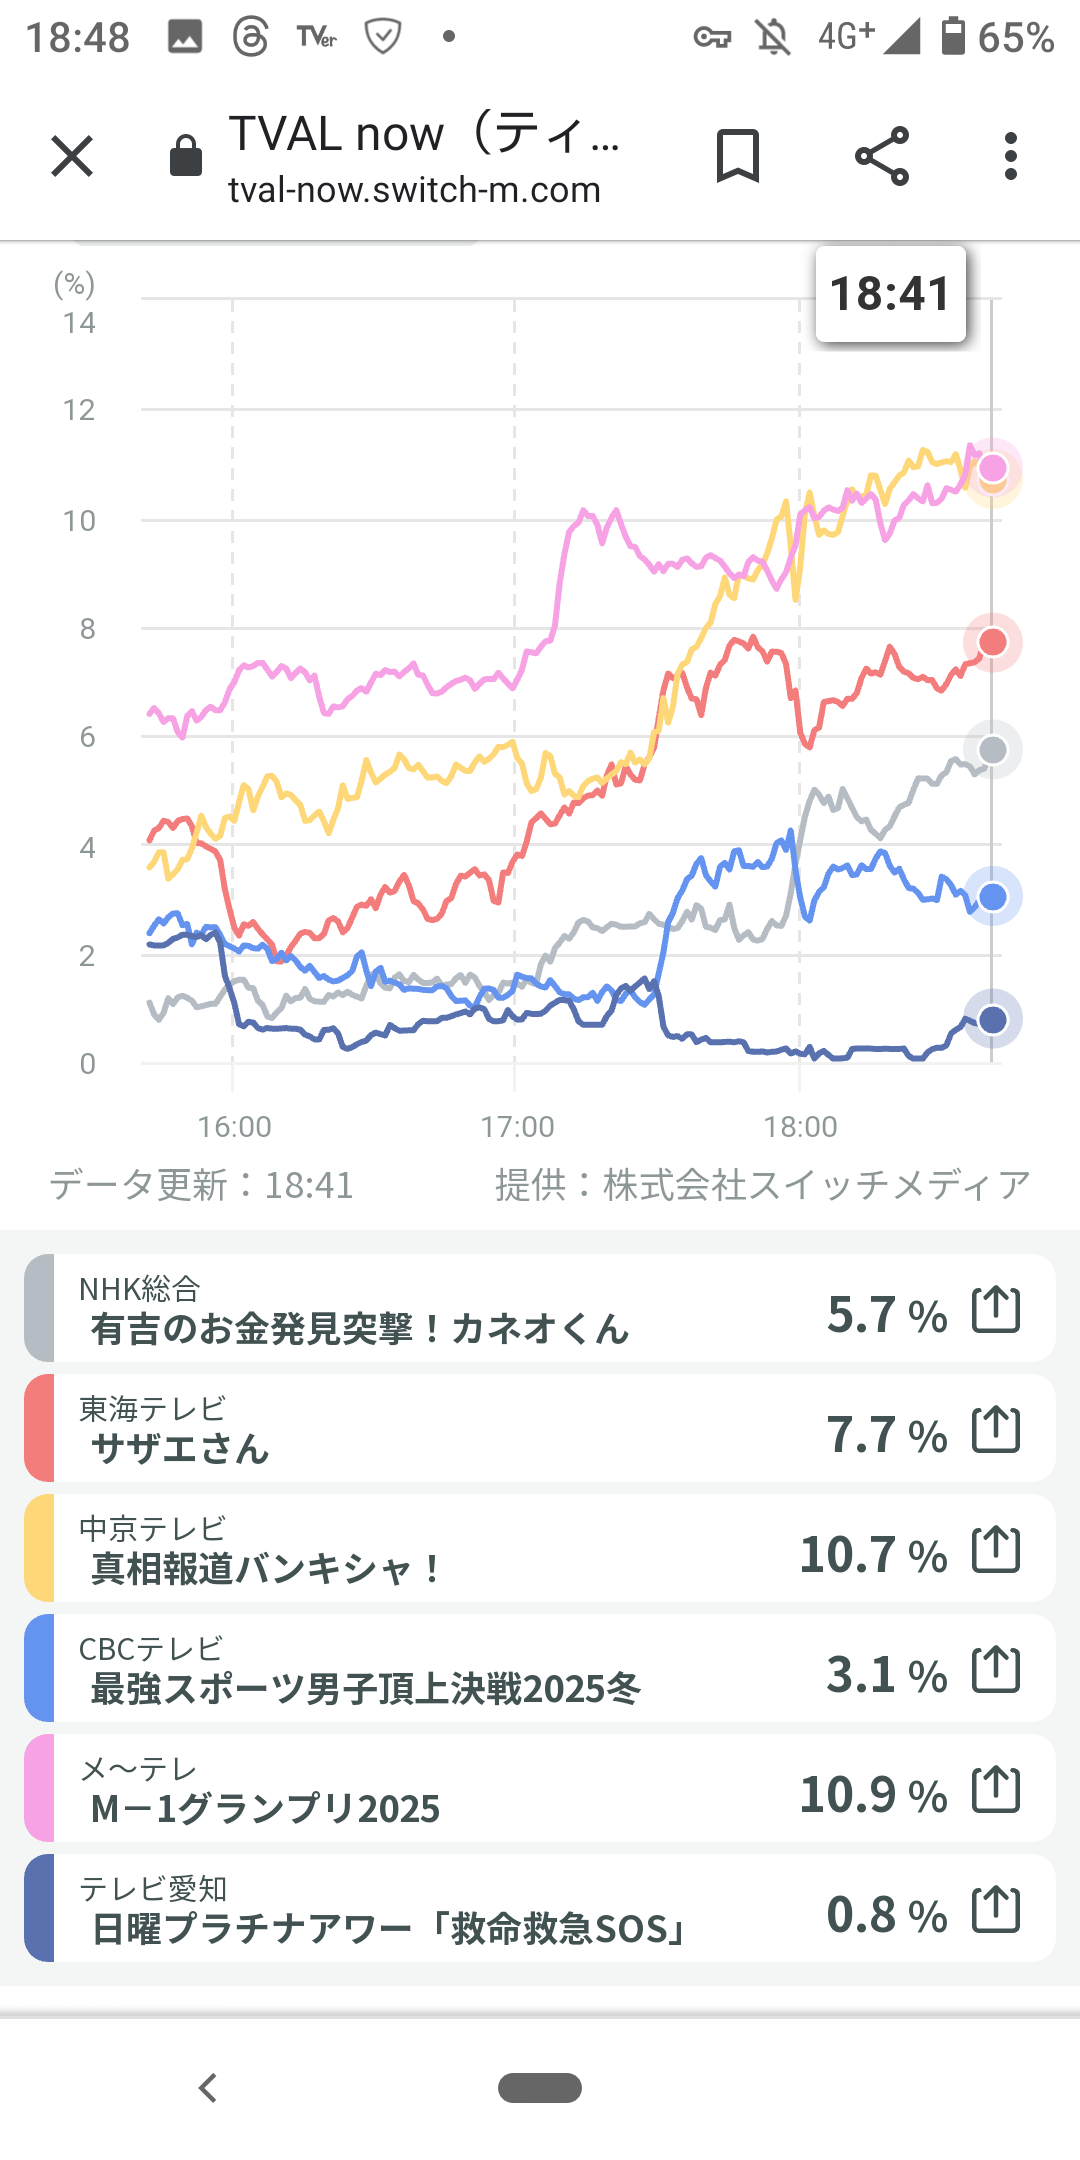Open the サザエさん program row
This screenshot has height=2160, width=1080.
point(400,1430)
